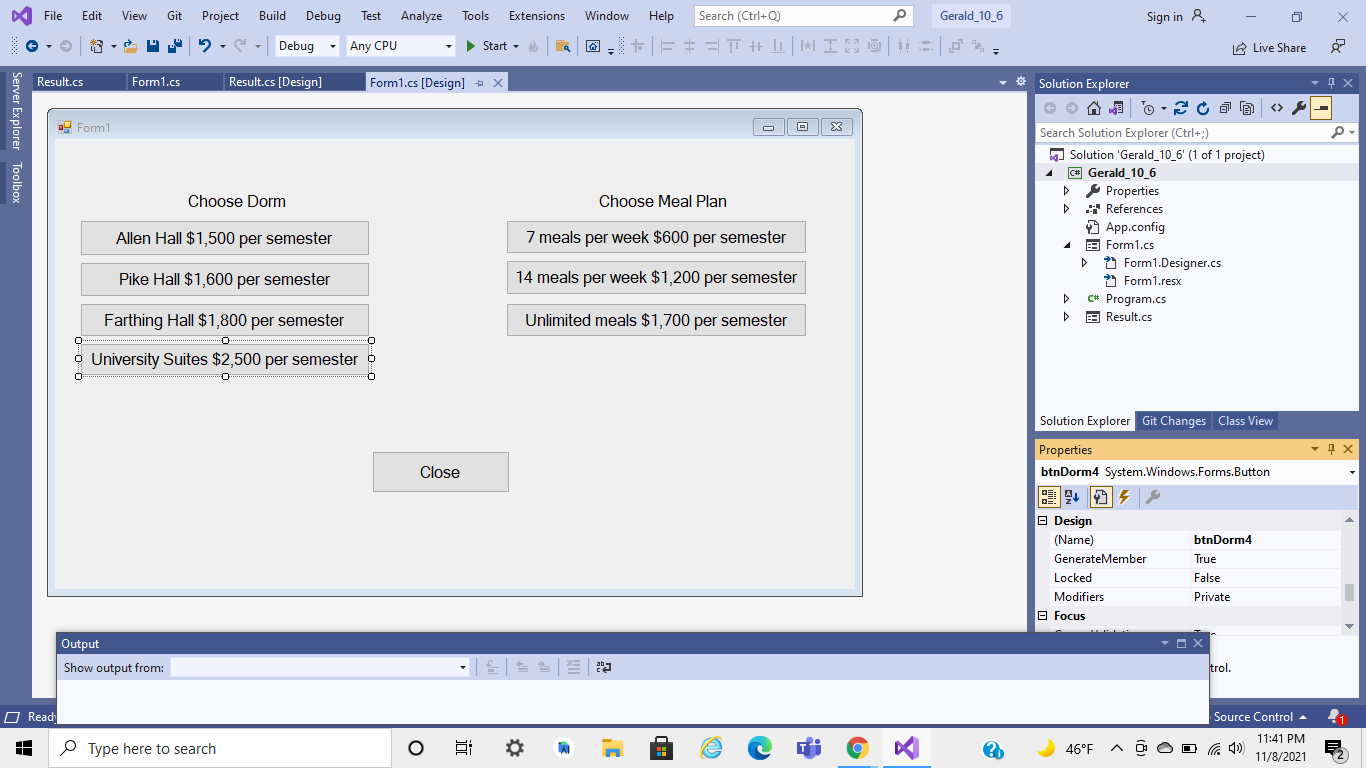Screen dimensions: 1366x768
Task: Click the Close button on Form1
Action: [440, 471]
